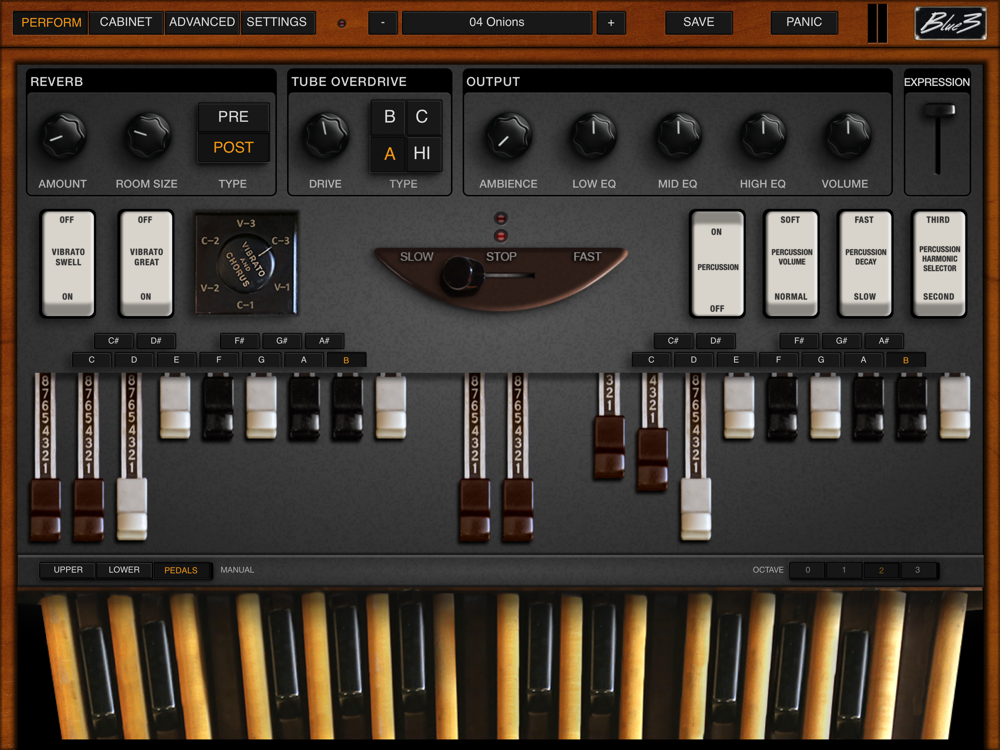Click the PANIC button
Image resolution: width=1000 pixels, height=750 pixels.
click(x=804, y=22)
